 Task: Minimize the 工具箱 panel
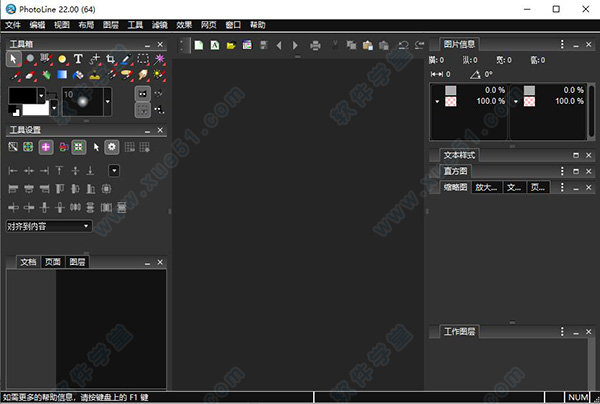point(147,45)
